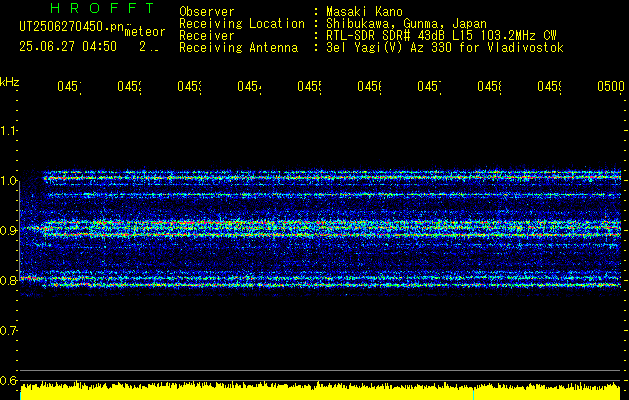Select the file name UT2506270450.pn
The height and width of the screenshot is (400, 629).
(x=71, y=26)
